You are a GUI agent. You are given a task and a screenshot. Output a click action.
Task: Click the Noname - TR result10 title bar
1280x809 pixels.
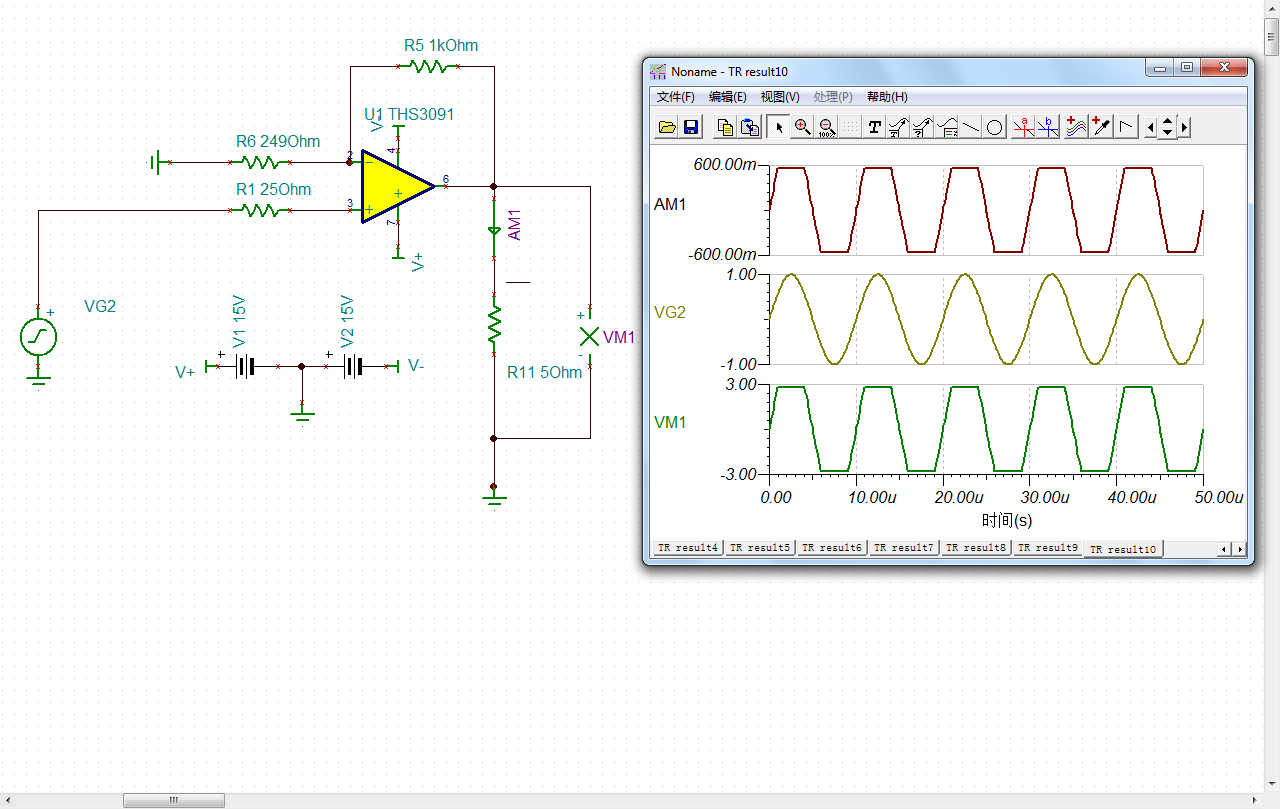897,72
